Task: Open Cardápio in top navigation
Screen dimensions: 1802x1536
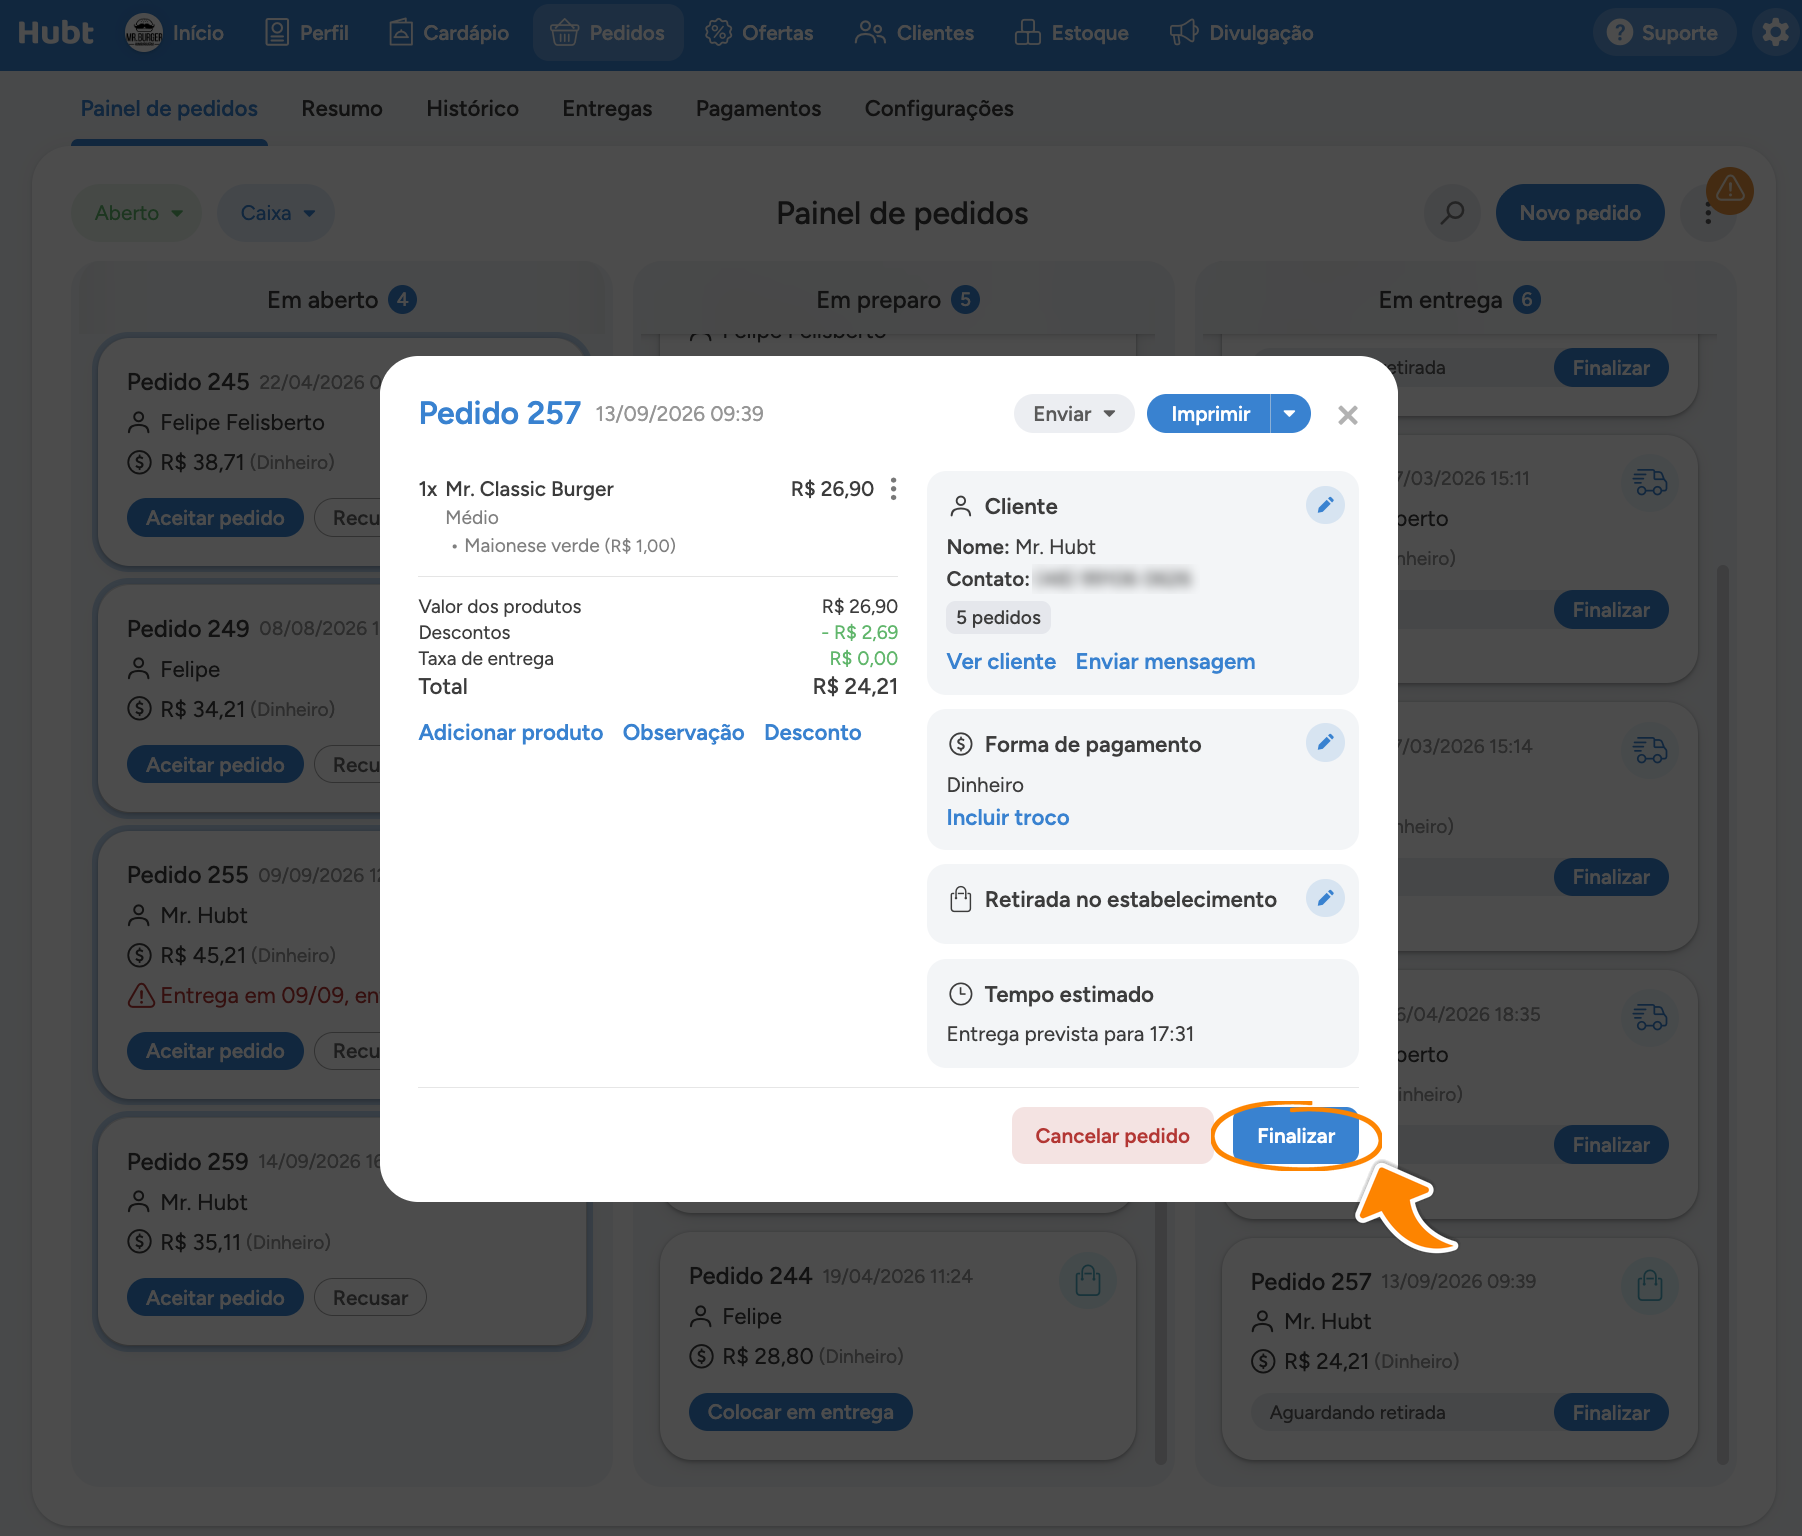Action: pyautogui.click(x=449, y=33)
